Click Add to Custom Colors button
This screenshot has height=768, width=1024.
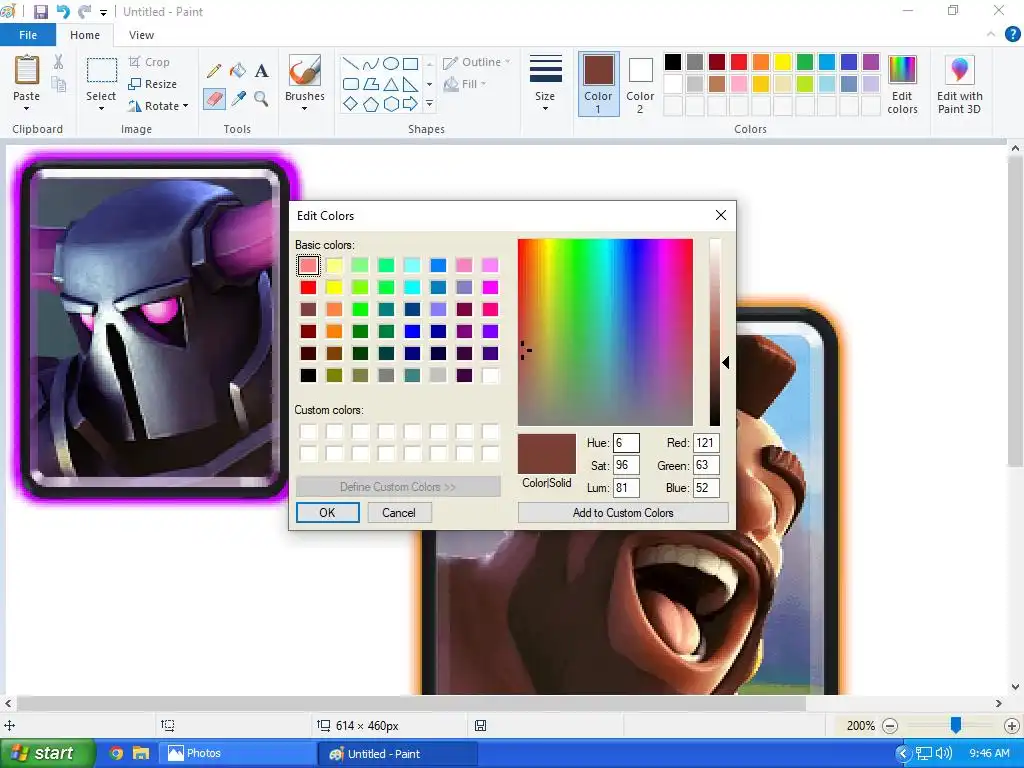[623, 513]
